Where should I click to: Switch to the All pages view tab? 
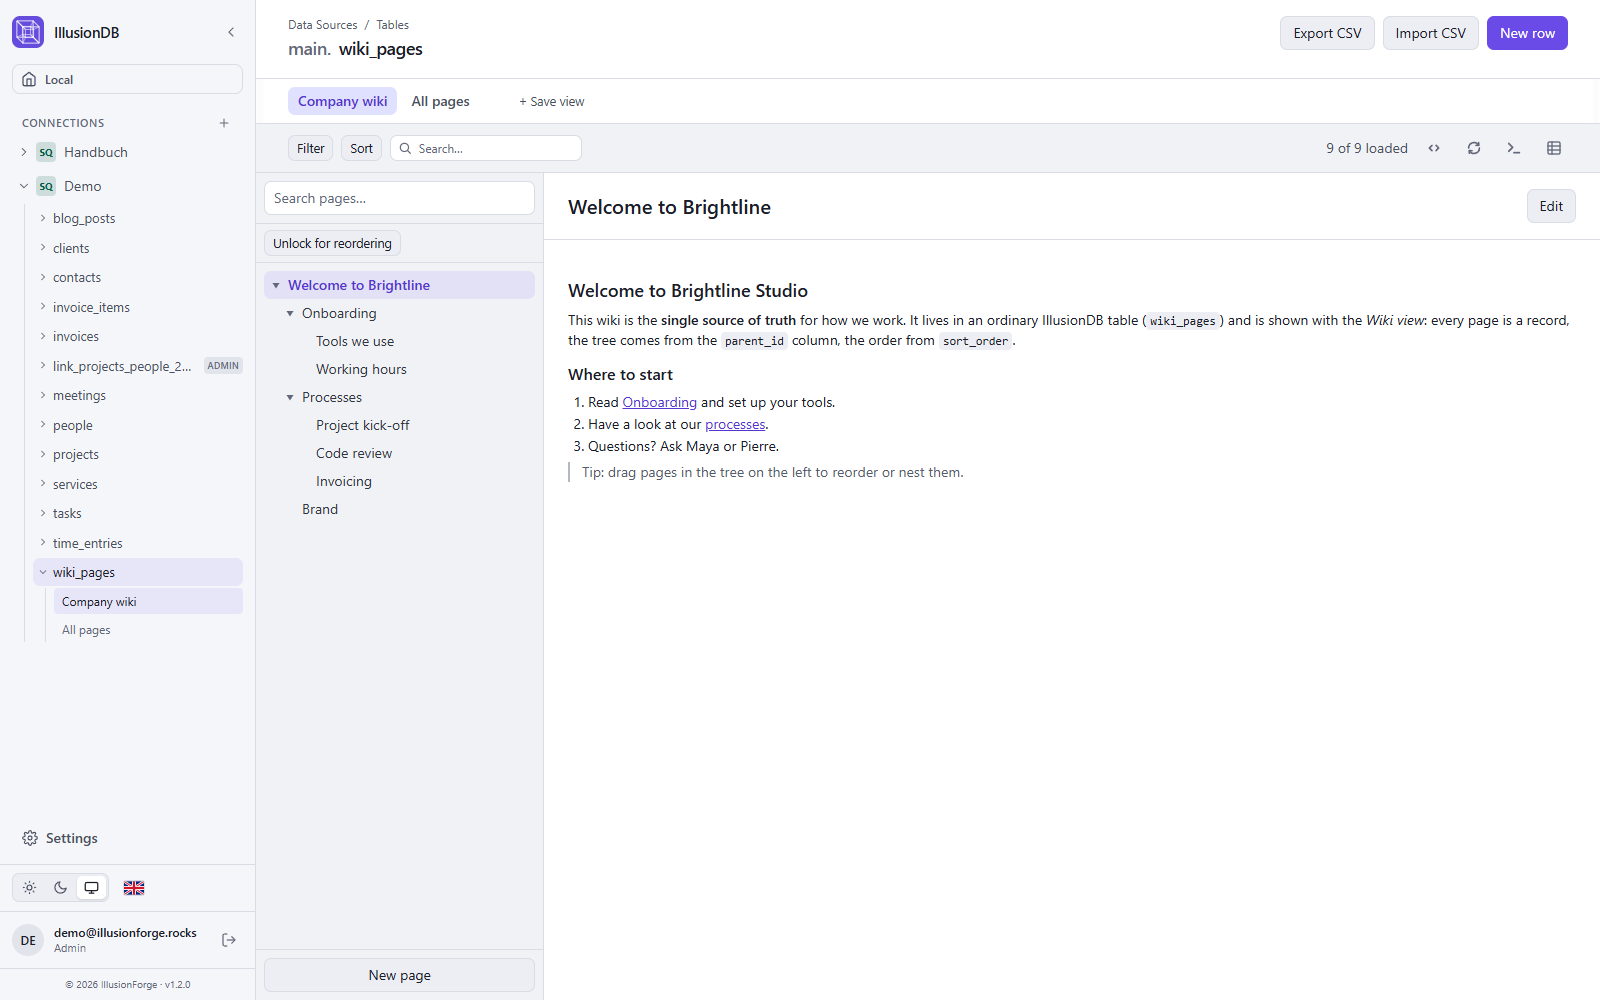(x=441, y=101)
